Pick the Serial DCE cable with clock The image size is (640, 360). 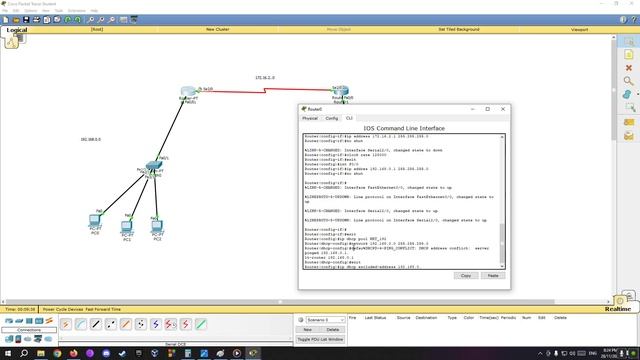171,324
